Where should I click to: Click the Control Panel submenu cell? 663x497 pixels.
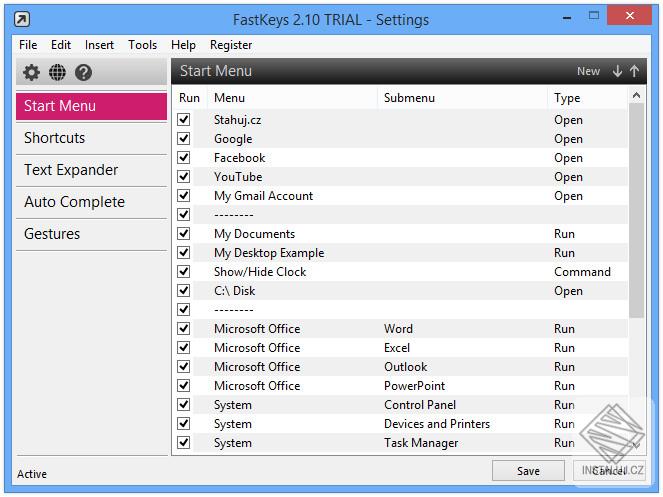[x=420, y=405]
